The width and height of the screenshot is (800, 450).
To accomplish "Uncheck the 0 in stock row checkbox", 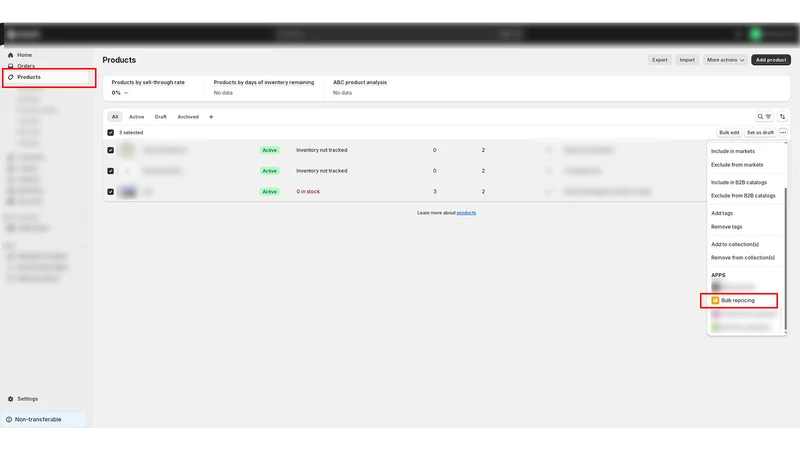I will 111,192.
